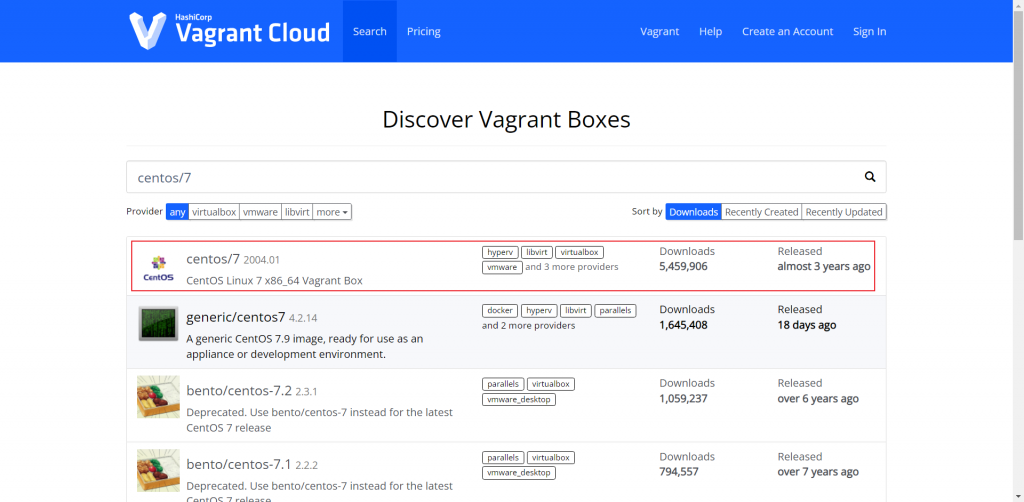Filter by virtualbox provider

click(214, 212)
